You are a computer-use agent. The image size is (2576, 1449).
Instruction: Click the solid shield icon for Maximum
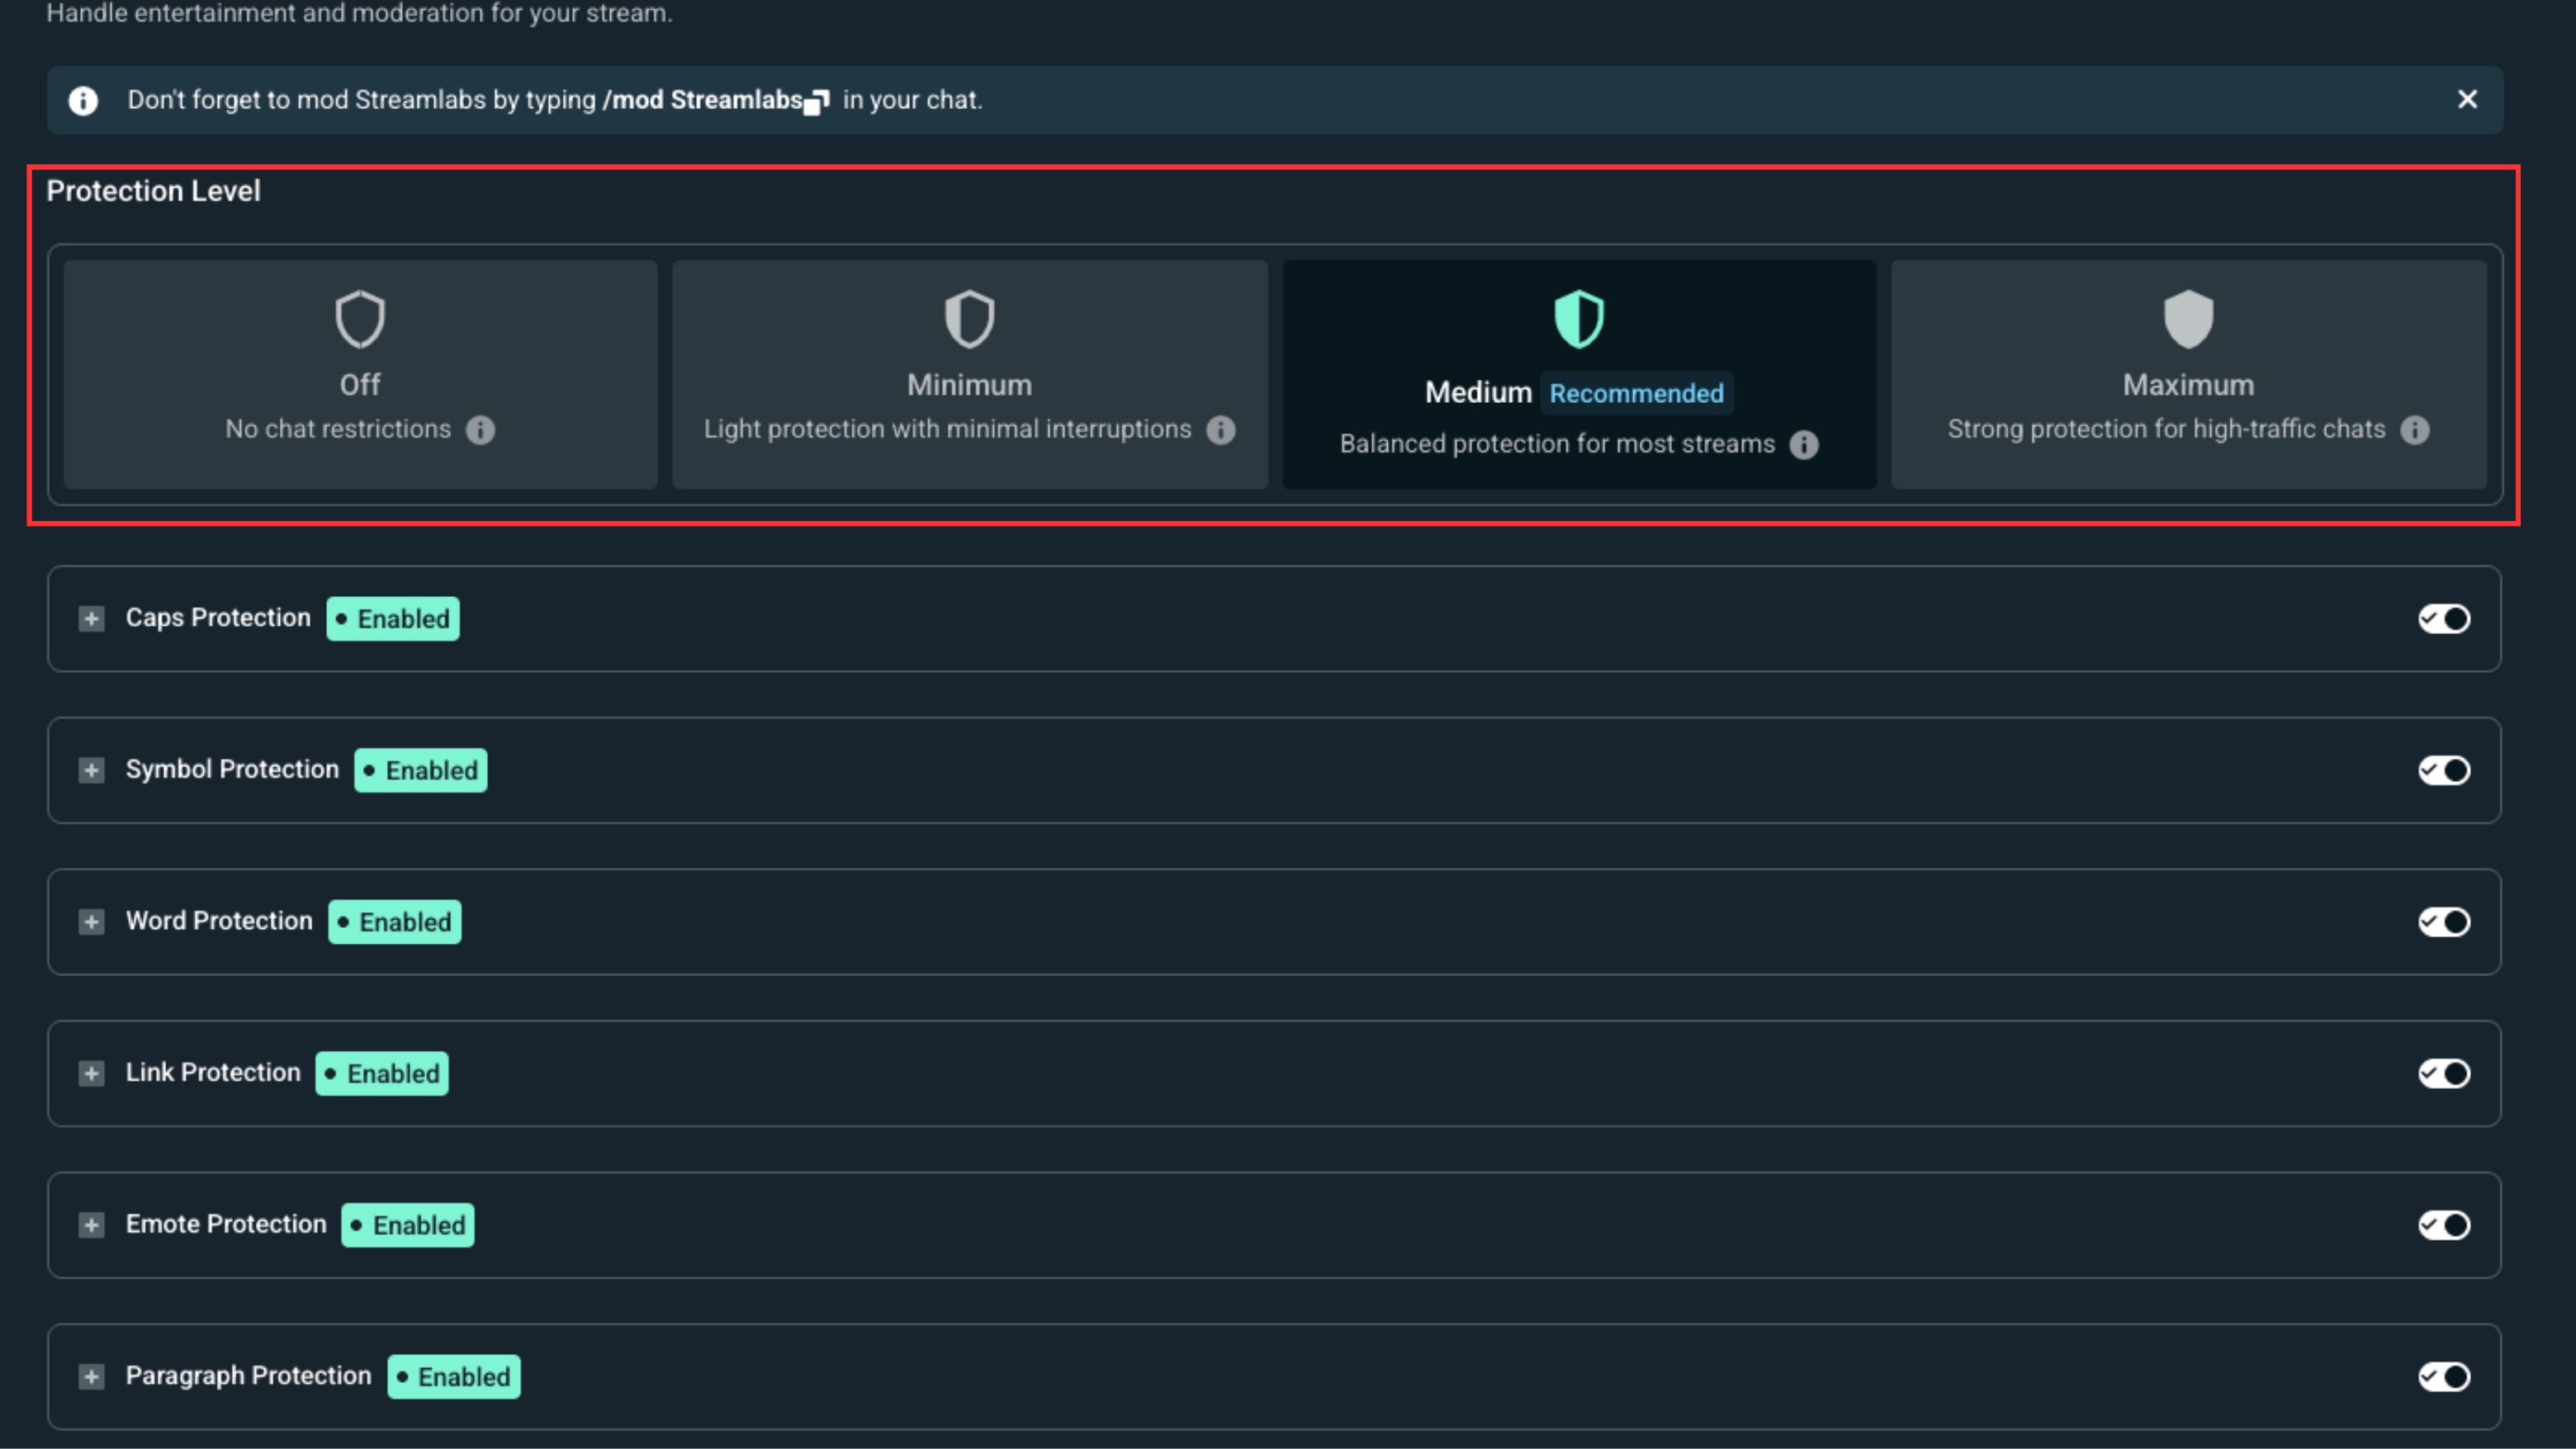click(x=2188, y=319)
